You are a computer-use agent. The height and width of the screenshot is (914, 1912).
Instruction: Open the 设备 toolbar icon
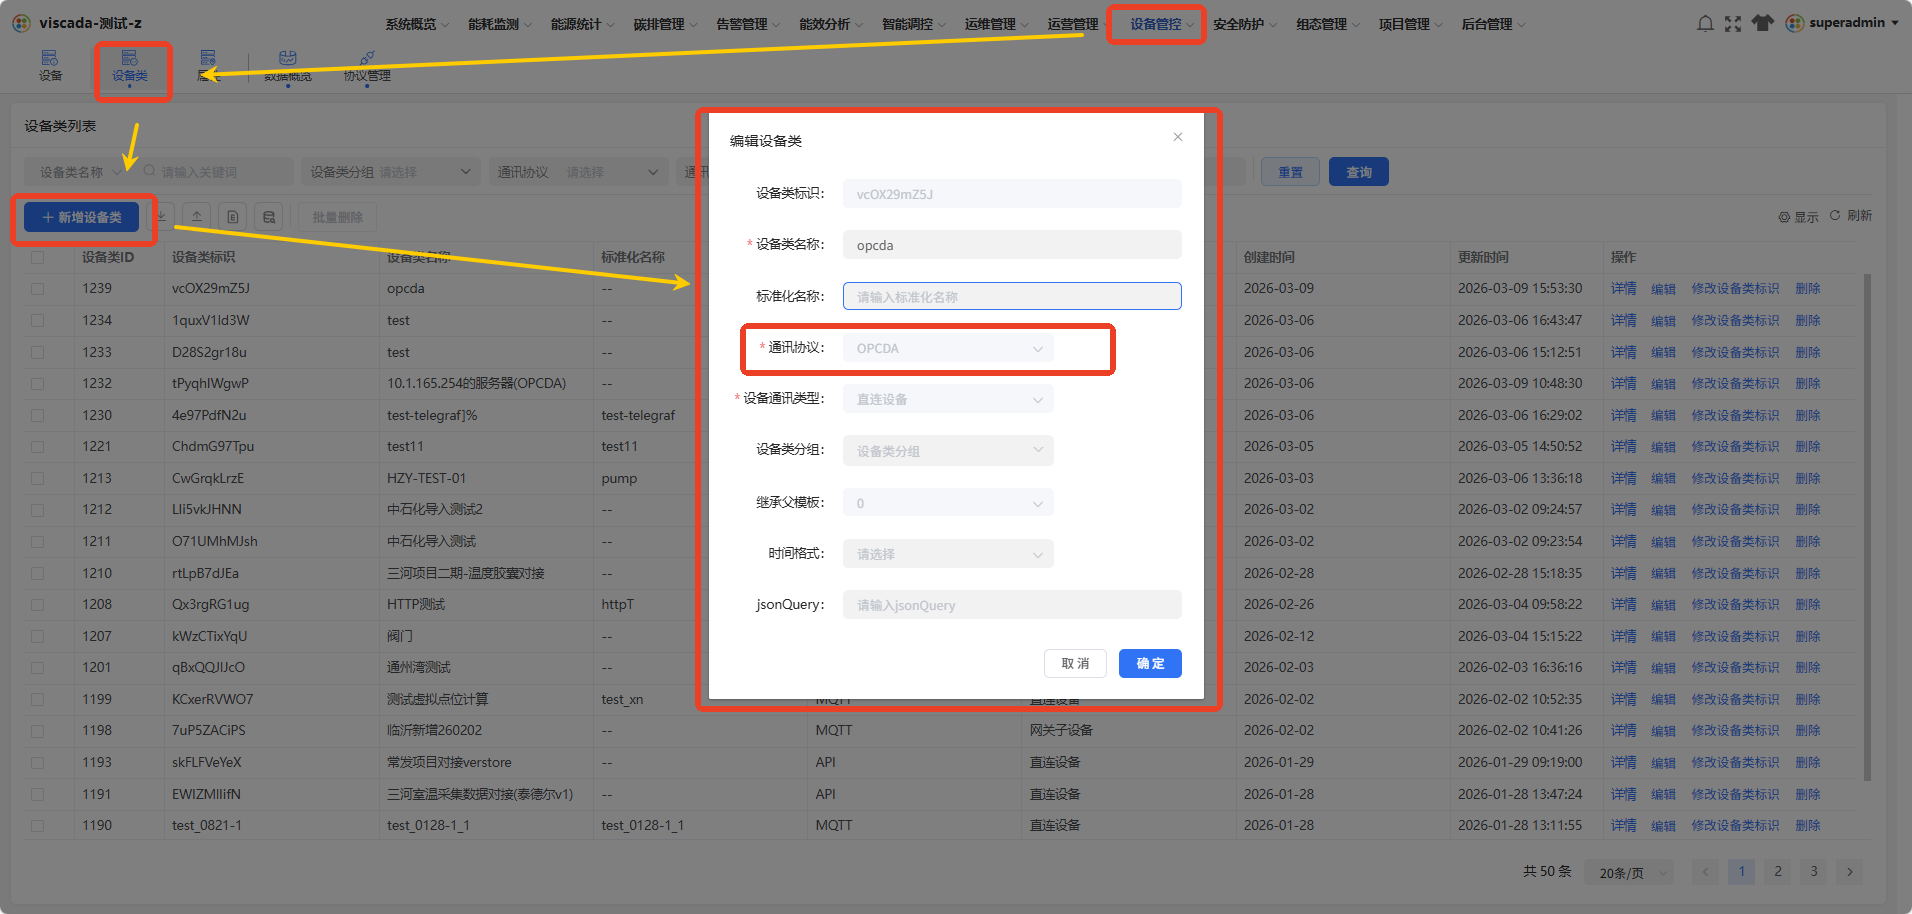point(50,66)
